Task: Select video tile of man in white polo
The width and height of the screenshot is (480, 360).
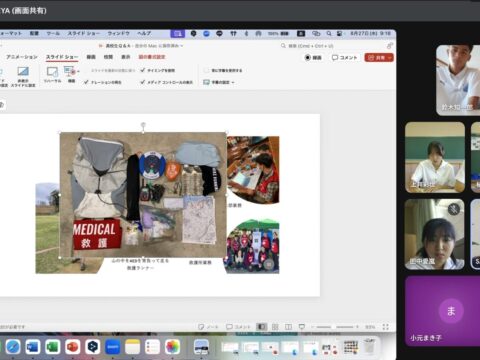Action: click(x=458, y=80)
